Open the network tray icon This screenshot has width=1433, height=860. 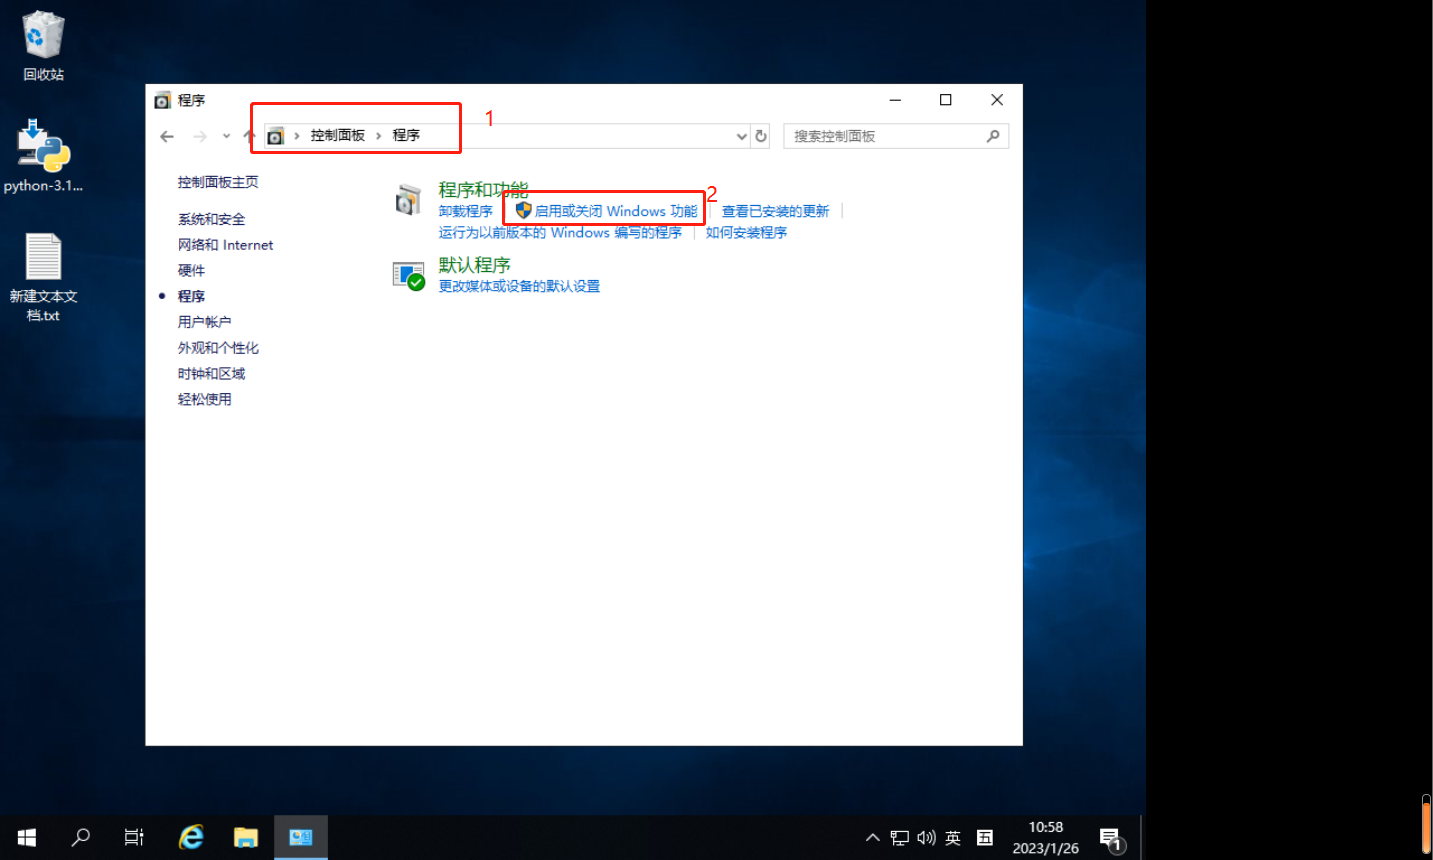pyautogui.click(x=900, y=838)
